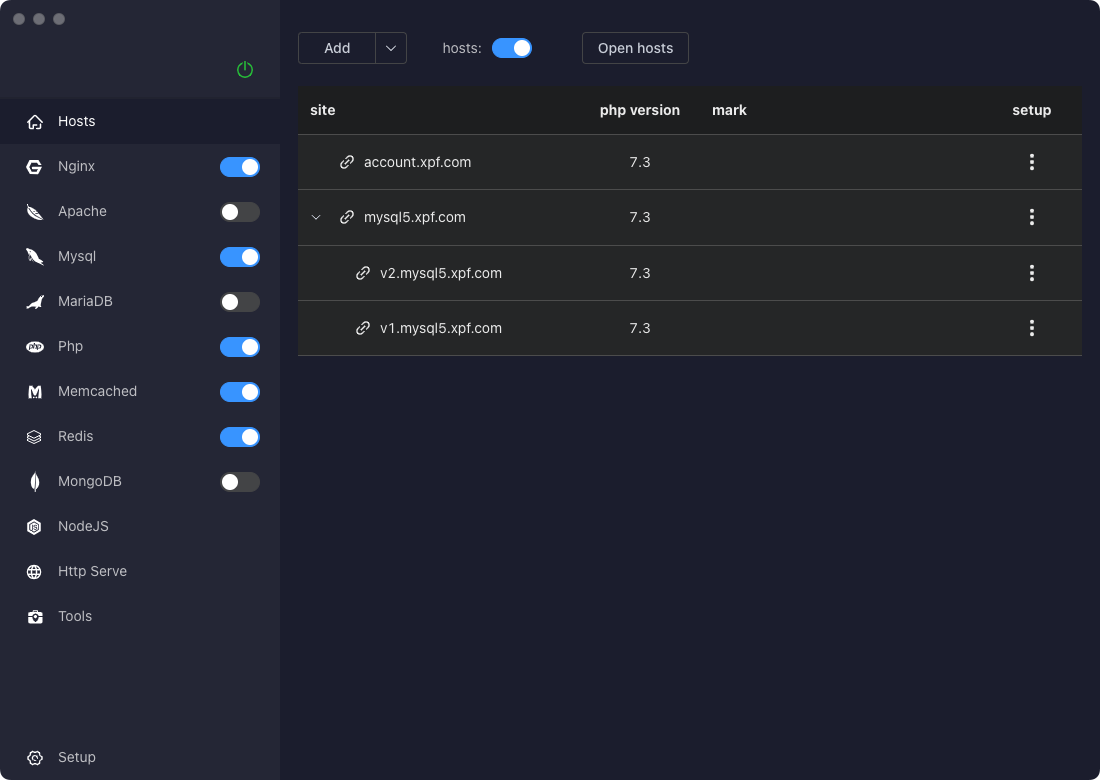This screenshot has width=1100, height=780.
Task: Enable the Apache service switch
Action: (240, 212)
